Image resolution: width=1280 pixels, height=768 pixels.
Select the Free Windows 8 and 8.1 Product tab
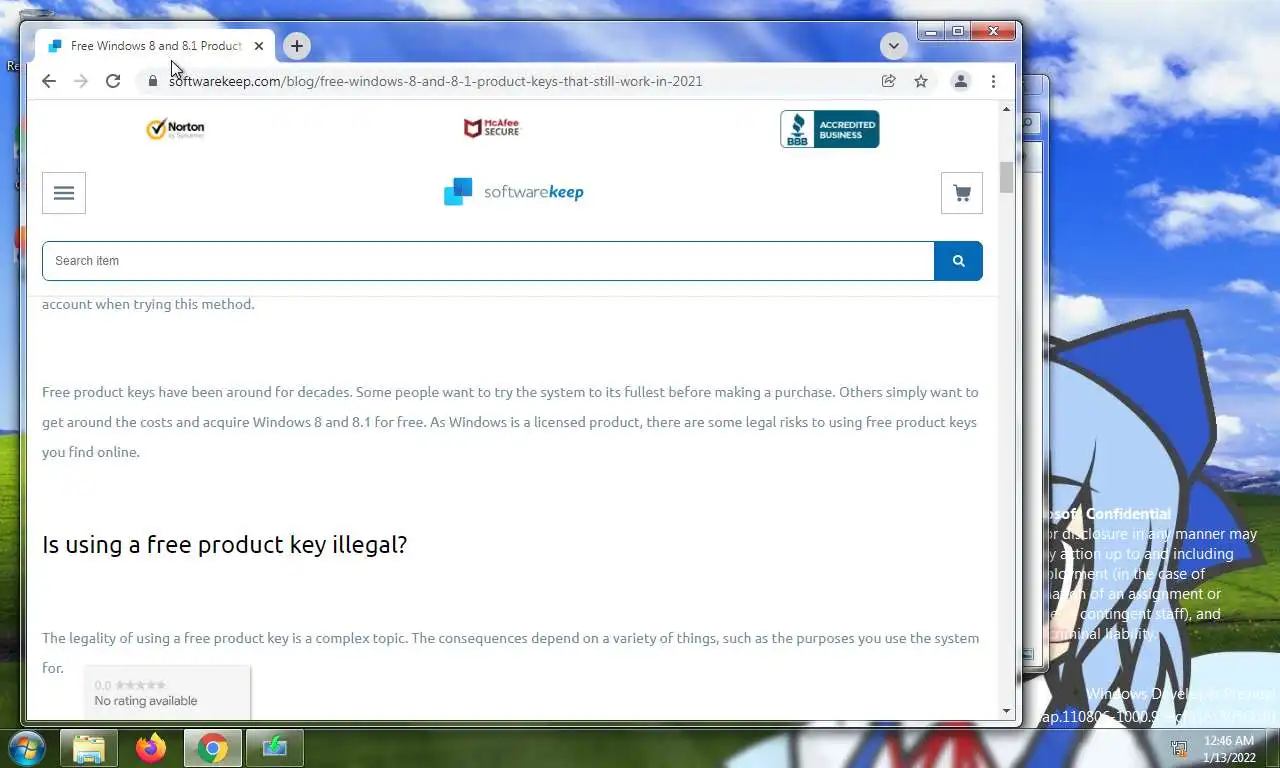(155, 46)
